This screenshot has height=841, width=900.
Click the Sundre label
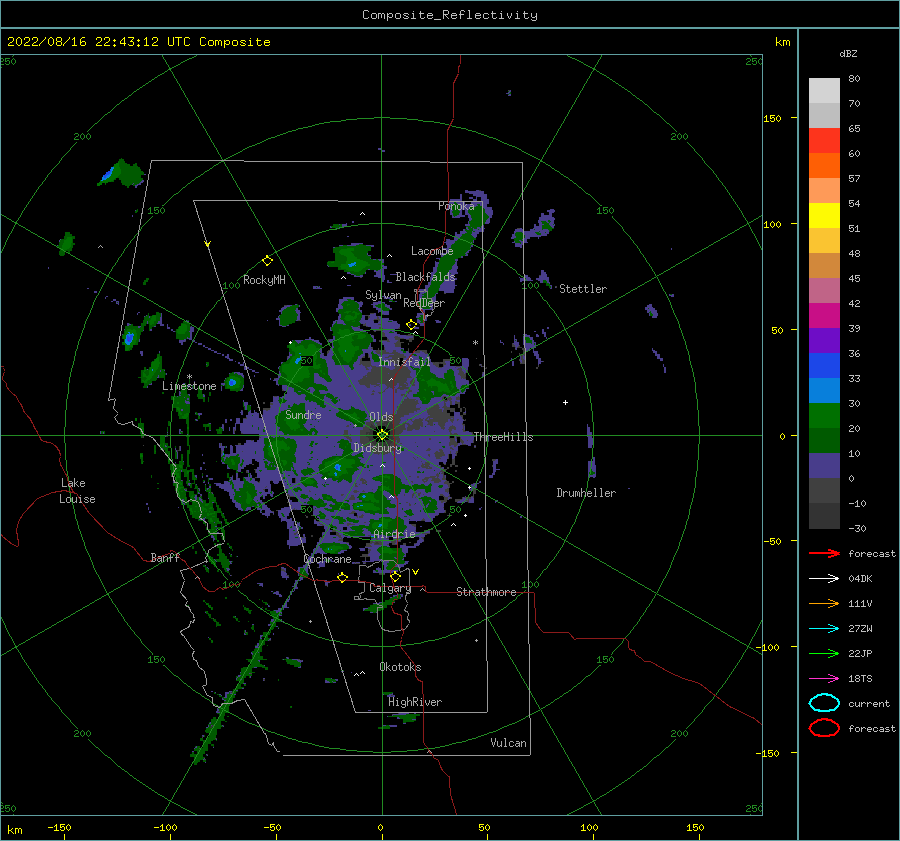(x=303, y=415)
